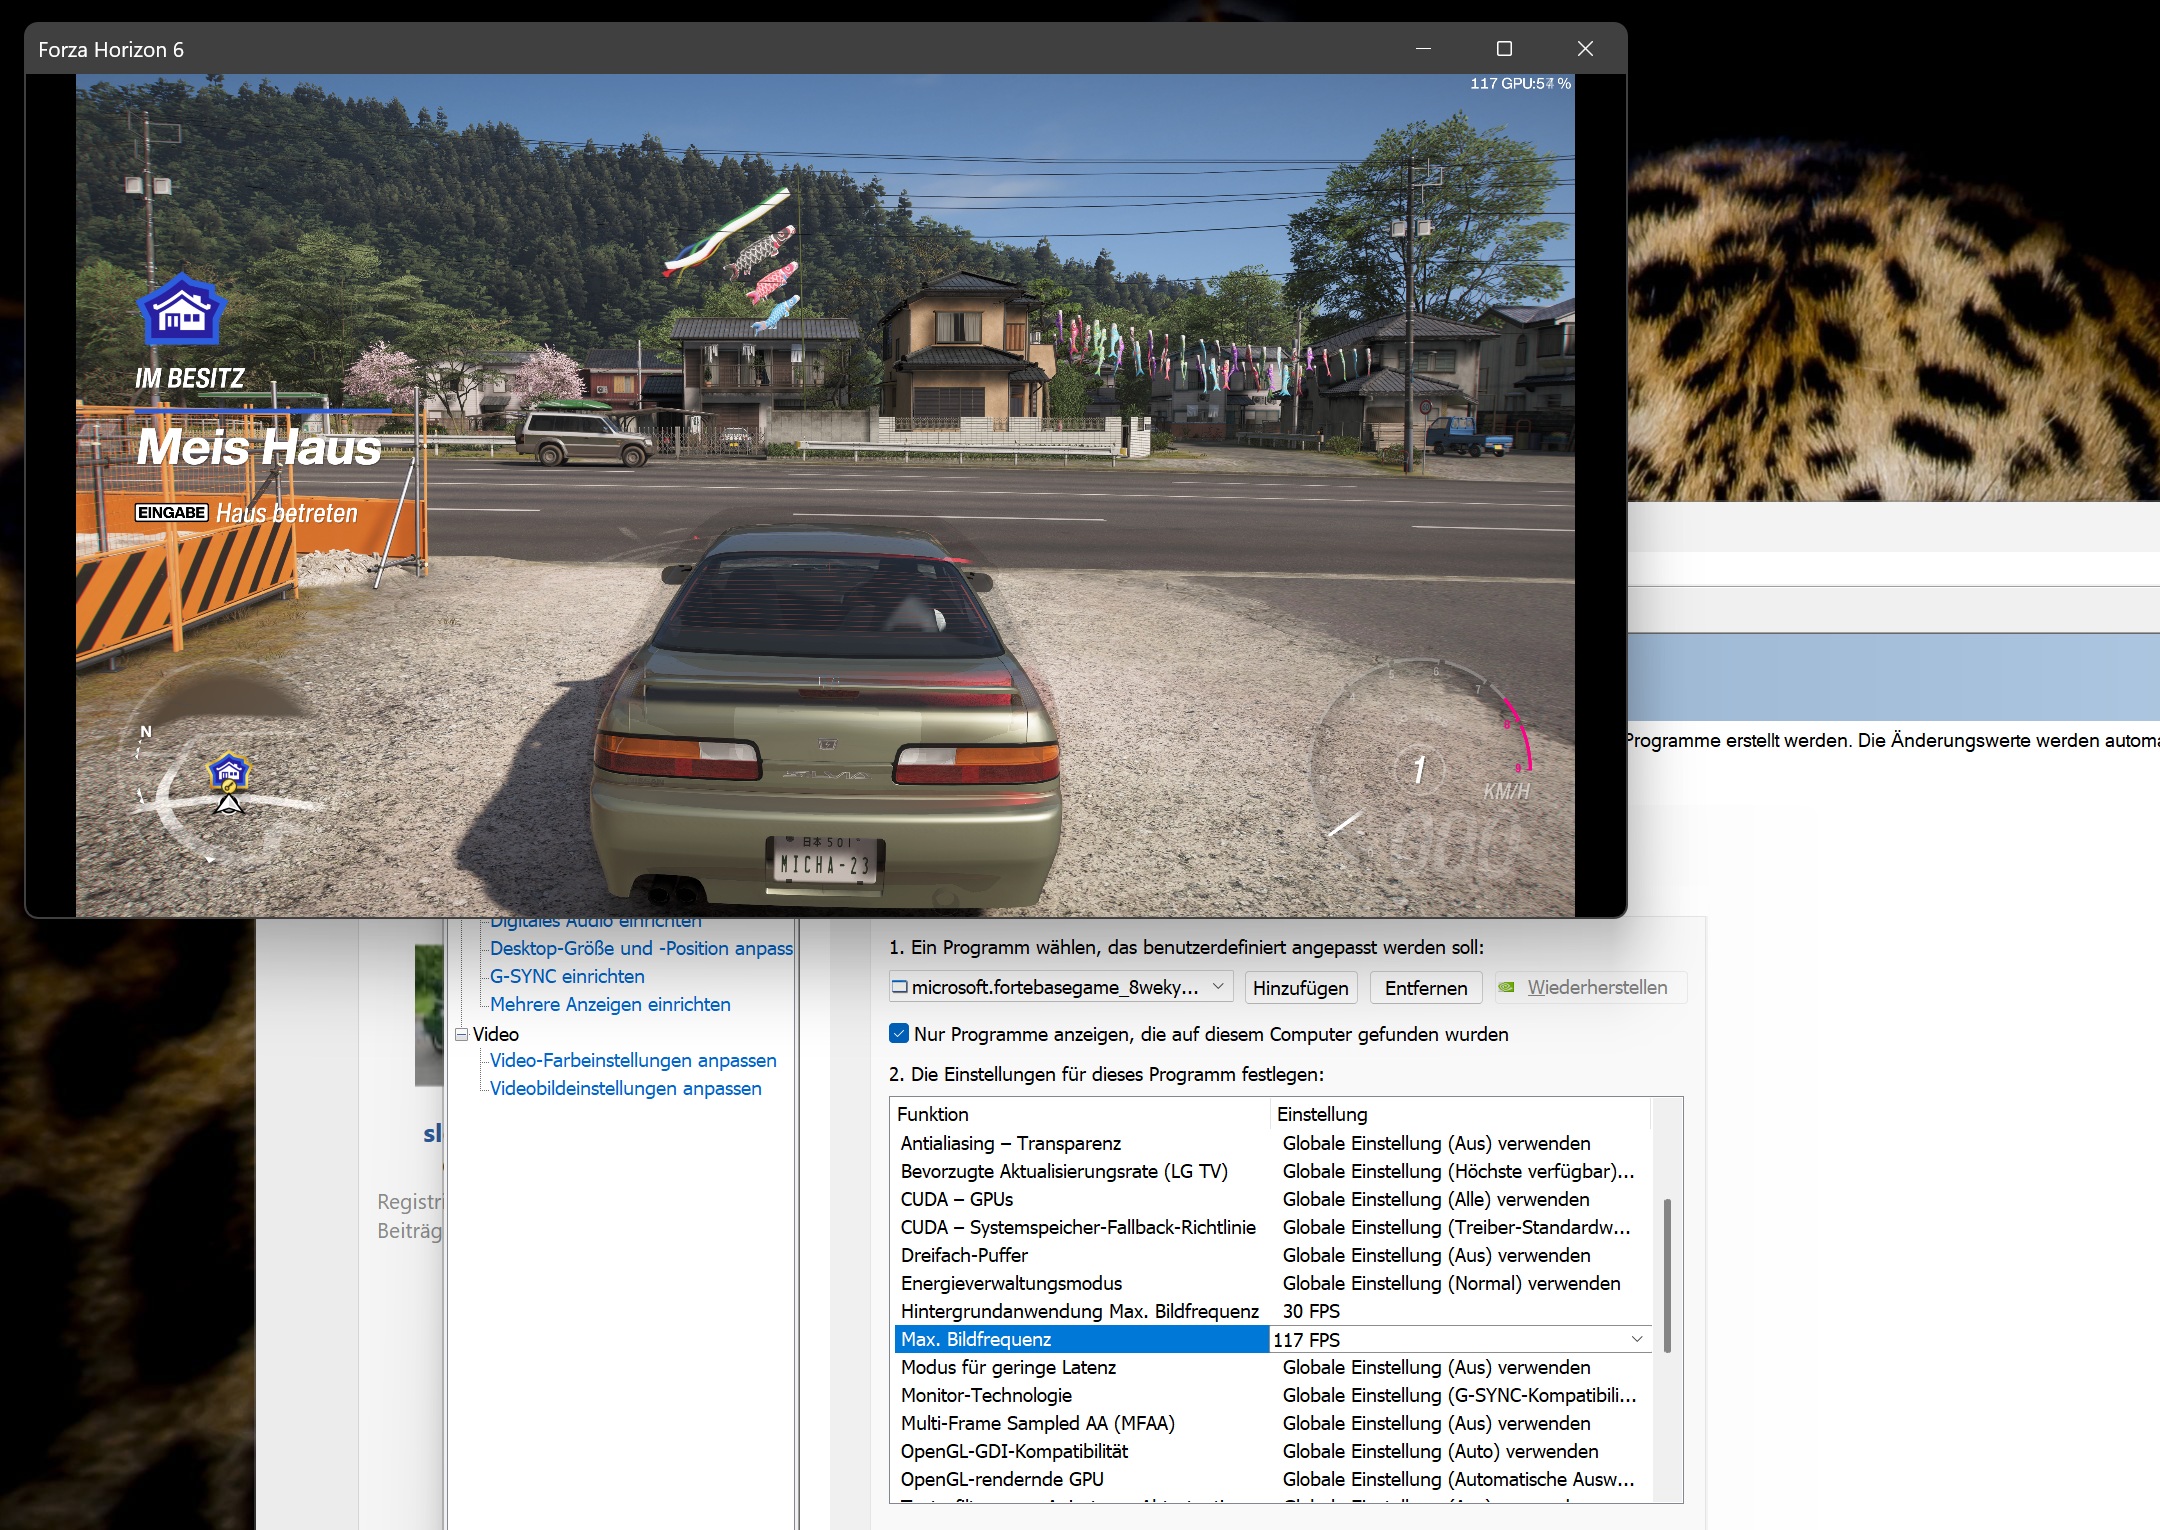The width and height of the screenshot is (2160, 1530).
Task: Collapse the Video tree node
Action: coord(462,1034)
